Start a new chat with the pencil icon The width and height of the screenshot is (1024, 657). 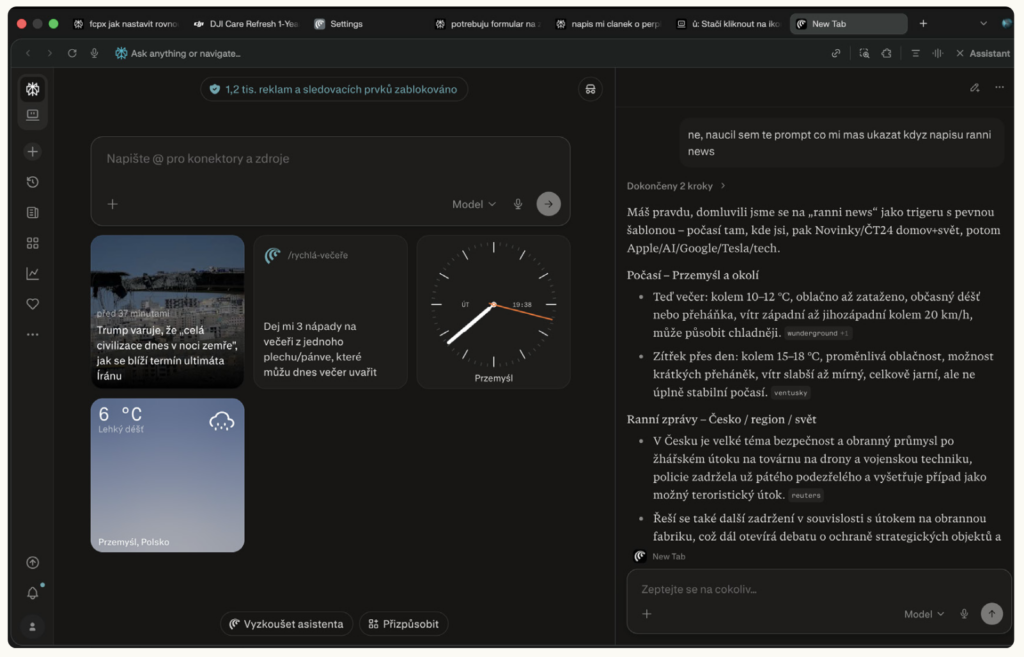pos(974,88)
